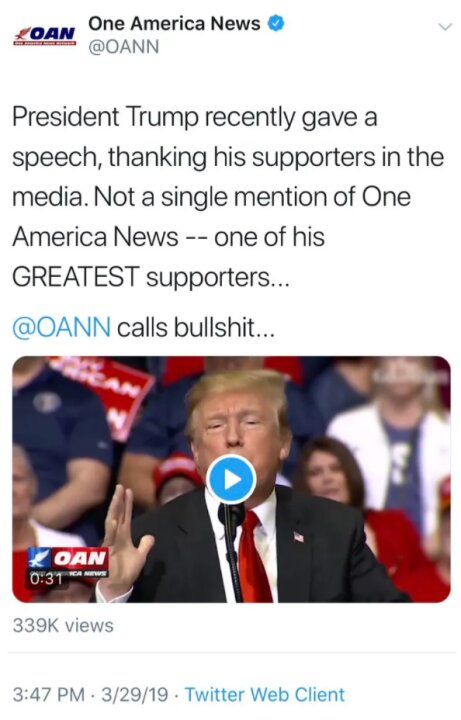This screenshot has width=461, height=720.
Task: Click the 'calls bullshit...' text line
Action: (196, 327)
